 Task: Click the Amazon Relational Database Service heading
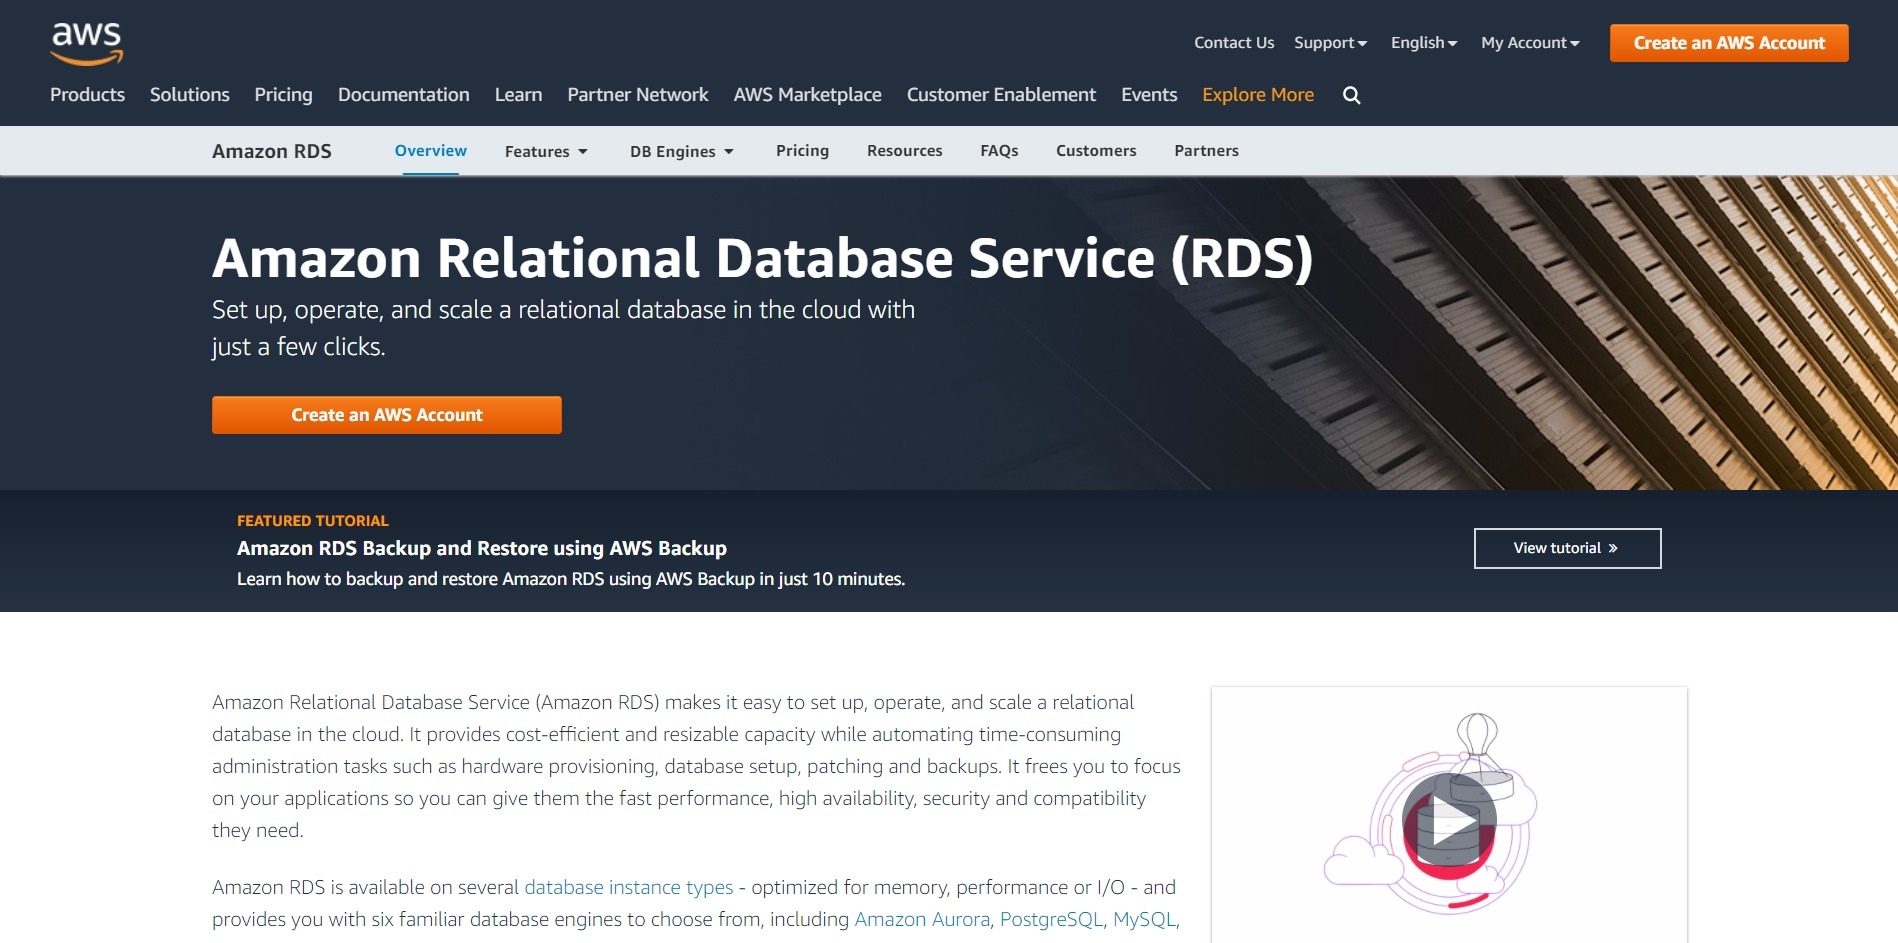[x=762, y=258]
